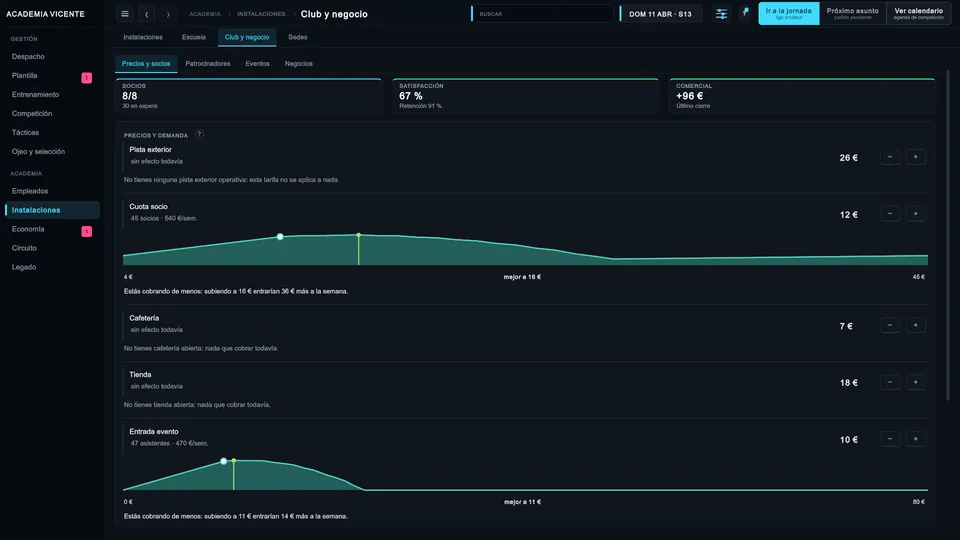Image resolution: width=960 pixels, height=540 pixels.
Task: Switch to the Escuela tab
Action: point(193,37)
